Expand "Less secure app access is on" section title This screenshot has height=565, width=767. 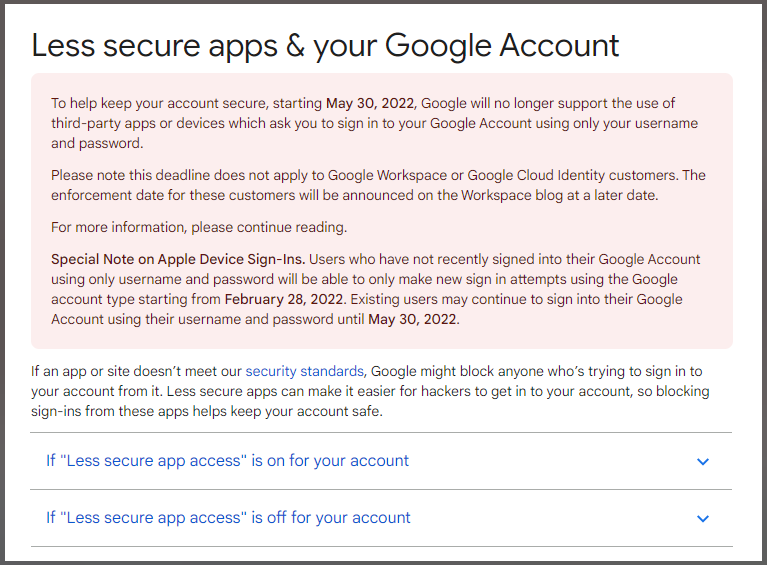227,461
